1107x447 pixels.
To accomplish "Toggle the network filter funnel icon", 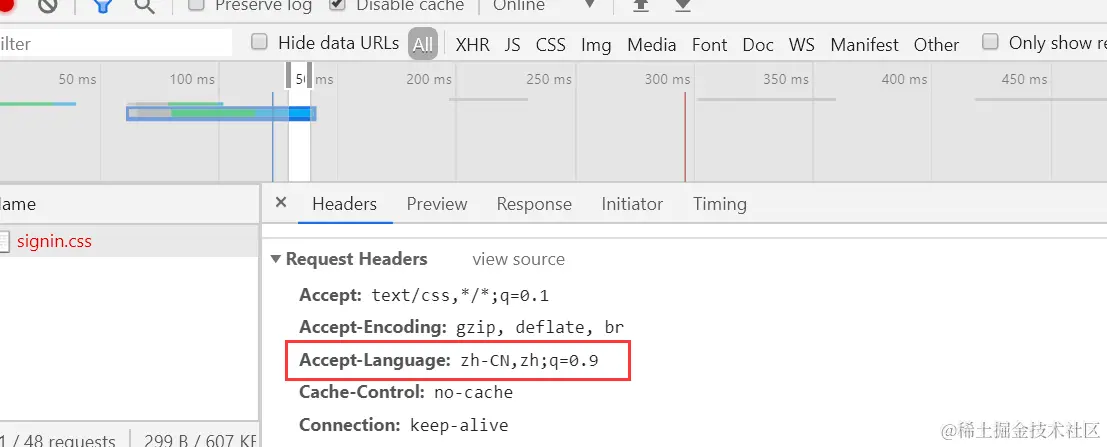I will [104, 6].
